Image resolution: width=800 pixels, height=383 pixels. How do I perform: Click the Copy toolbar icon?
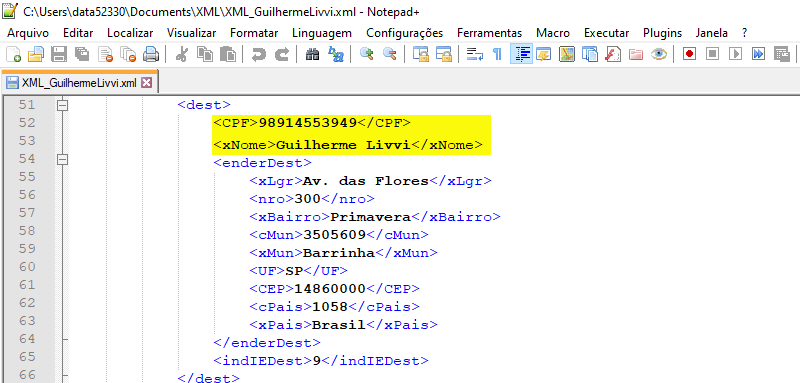tap(205, 54)
